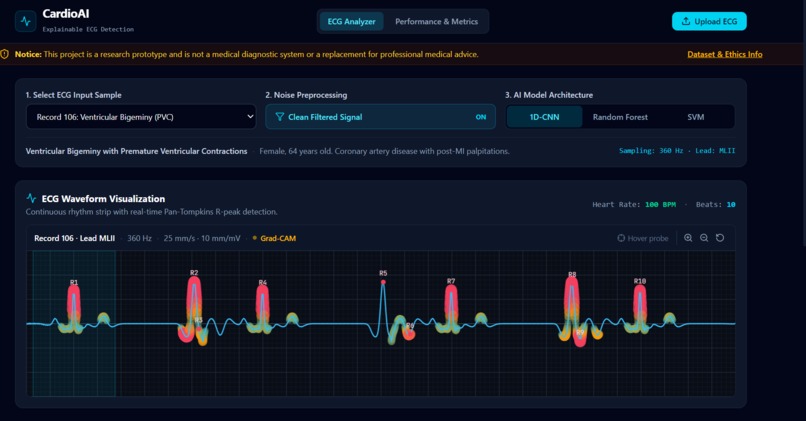This screenshot has height=421, width=806.
Task: Click the zoom out magnifier icon
Action: pos(704,238)
